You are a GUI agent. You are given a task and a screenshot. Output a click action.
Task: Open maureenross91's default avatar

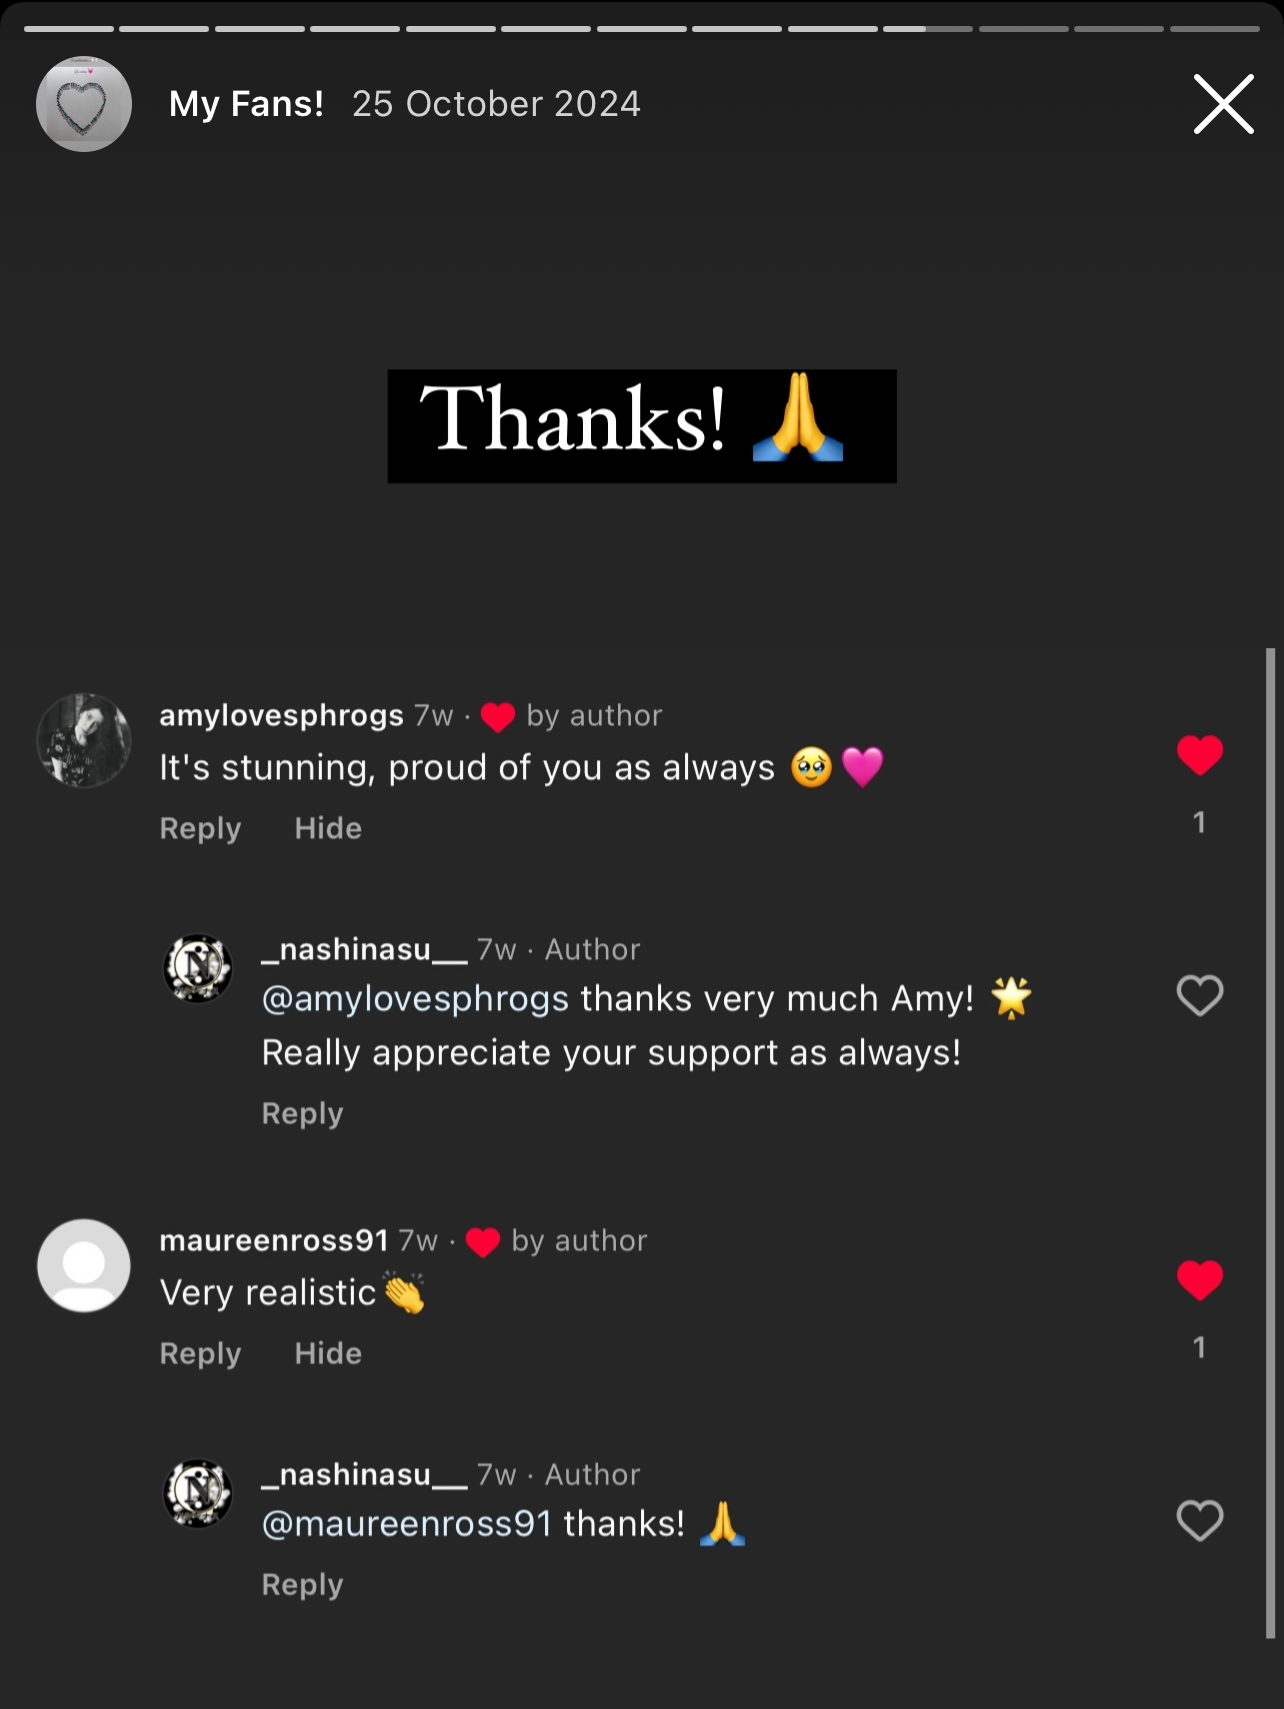[84, 1265]
